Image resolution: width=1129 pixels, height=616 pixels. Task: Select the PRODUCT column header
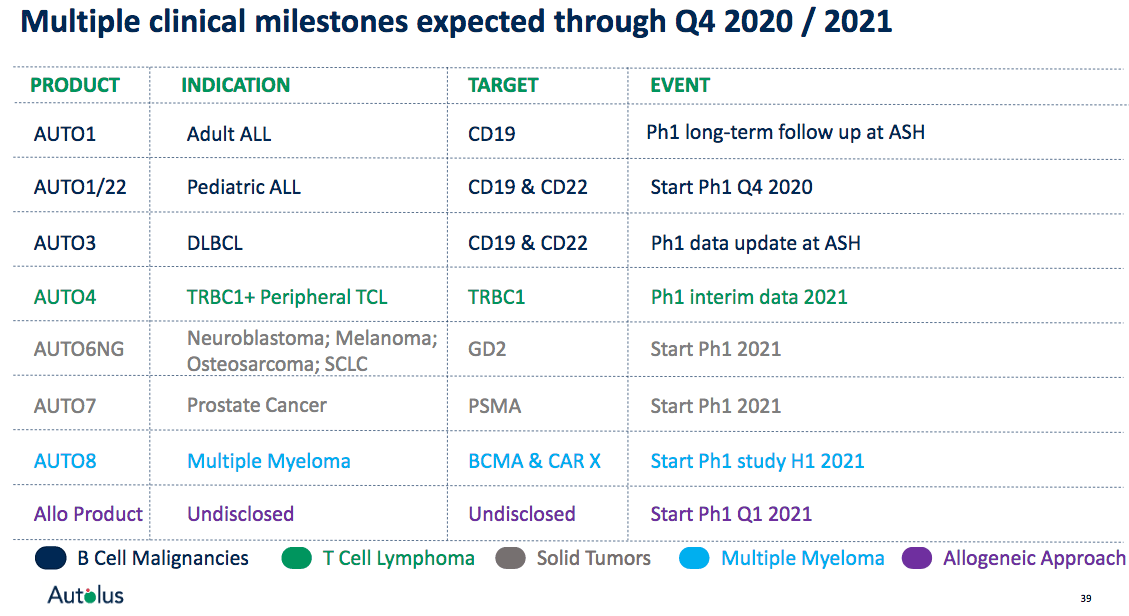click(x=75, y=85)
